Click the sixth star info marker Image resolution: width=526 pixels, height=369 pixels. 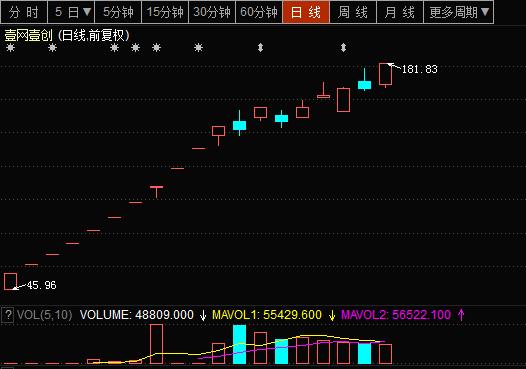pos(199,48)
